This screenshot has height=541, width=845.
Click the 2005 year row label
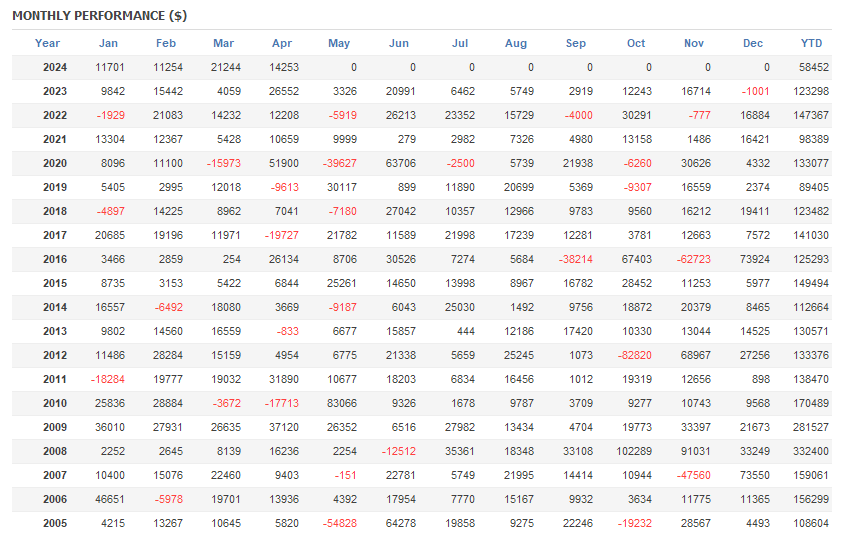click(55, 523)
